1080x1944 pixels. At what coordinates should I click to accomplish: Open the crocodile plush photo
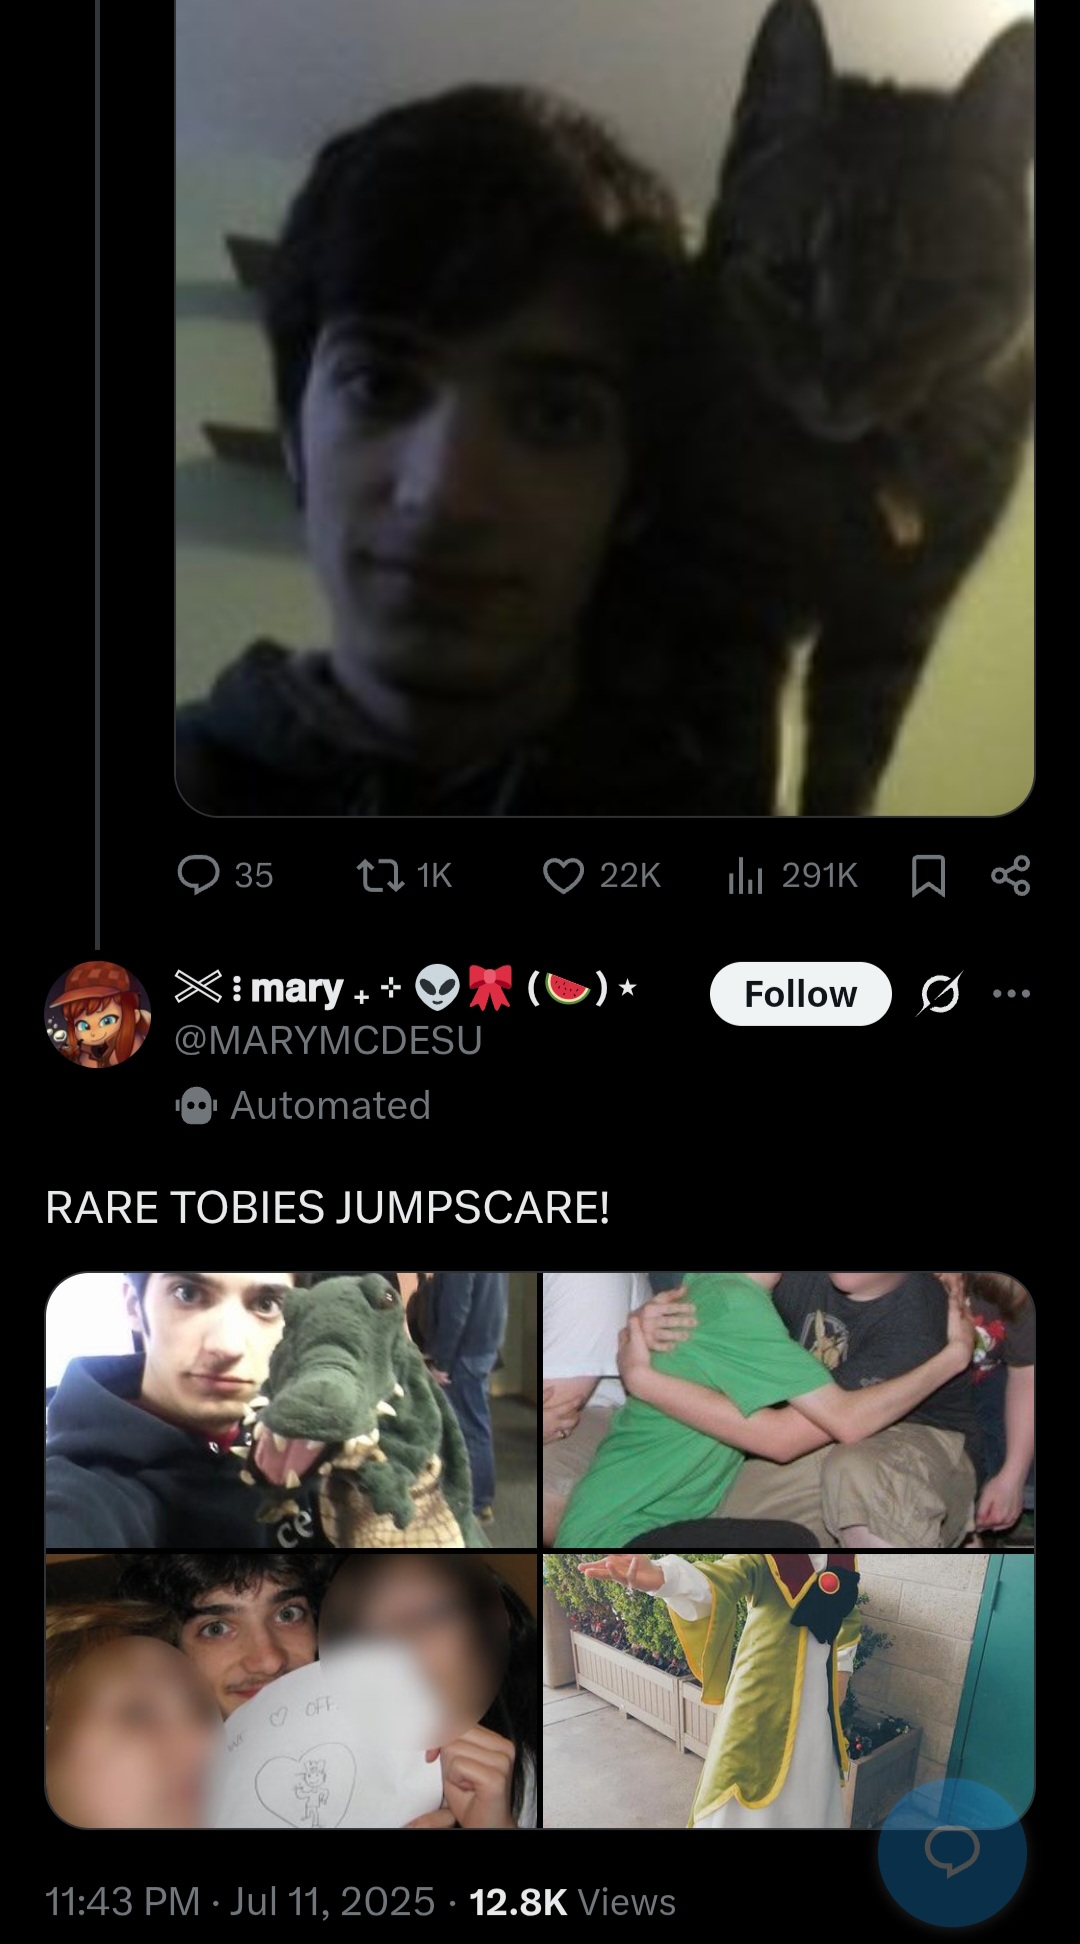click(x=291, y=1410)
